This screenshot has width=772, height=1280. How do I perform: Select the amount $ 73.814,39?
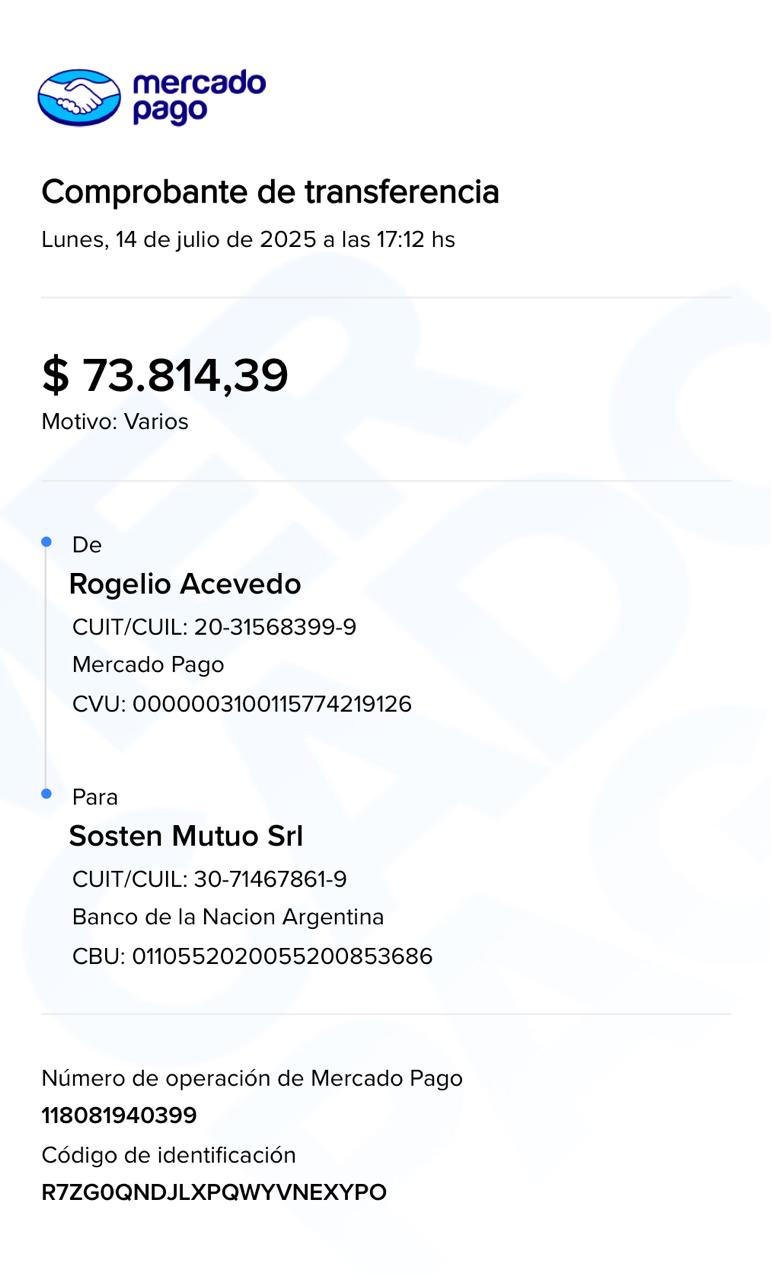[165, 375]
